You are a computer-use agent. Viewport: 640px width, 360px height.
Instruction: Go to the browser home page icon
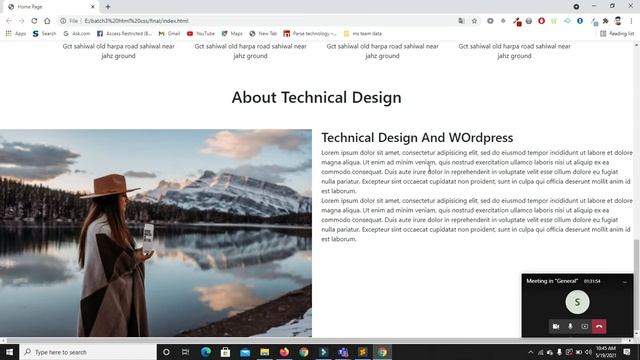47,21
